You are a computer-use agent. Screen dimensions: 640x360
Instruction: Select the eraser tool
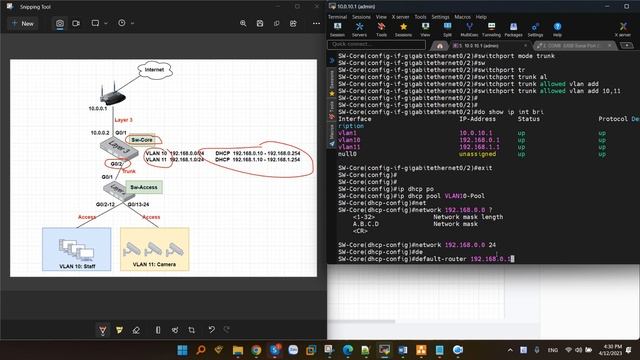[136, 330]
